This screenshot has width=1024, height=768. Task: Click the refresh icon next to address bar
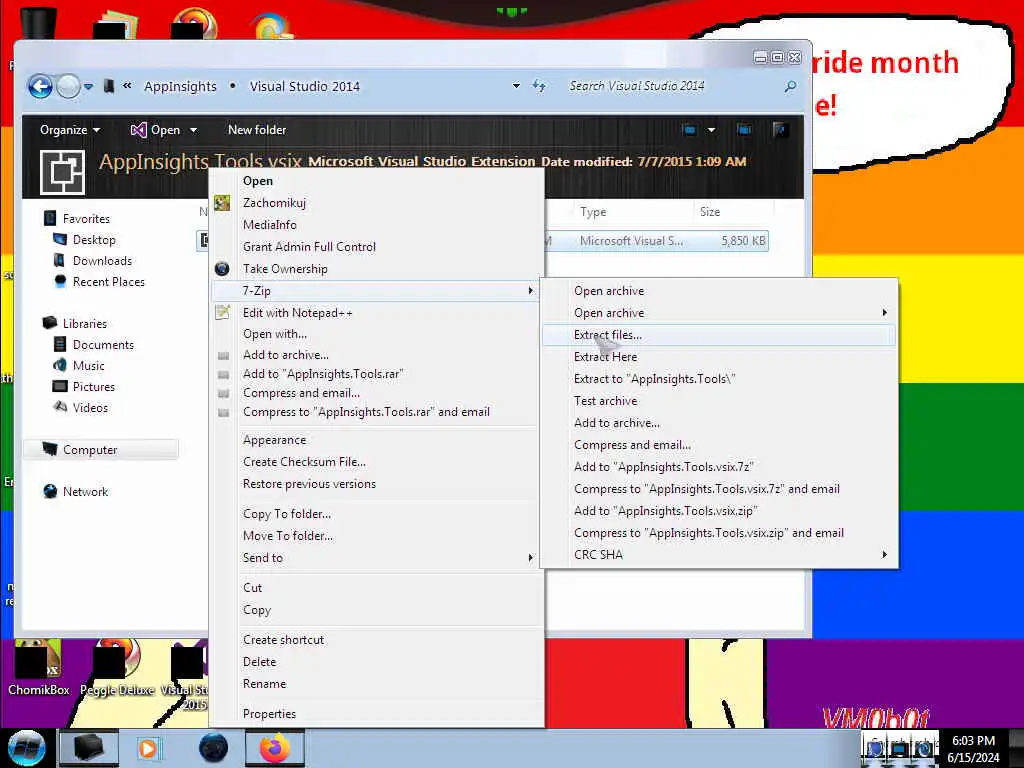click(x=539, y=86)
